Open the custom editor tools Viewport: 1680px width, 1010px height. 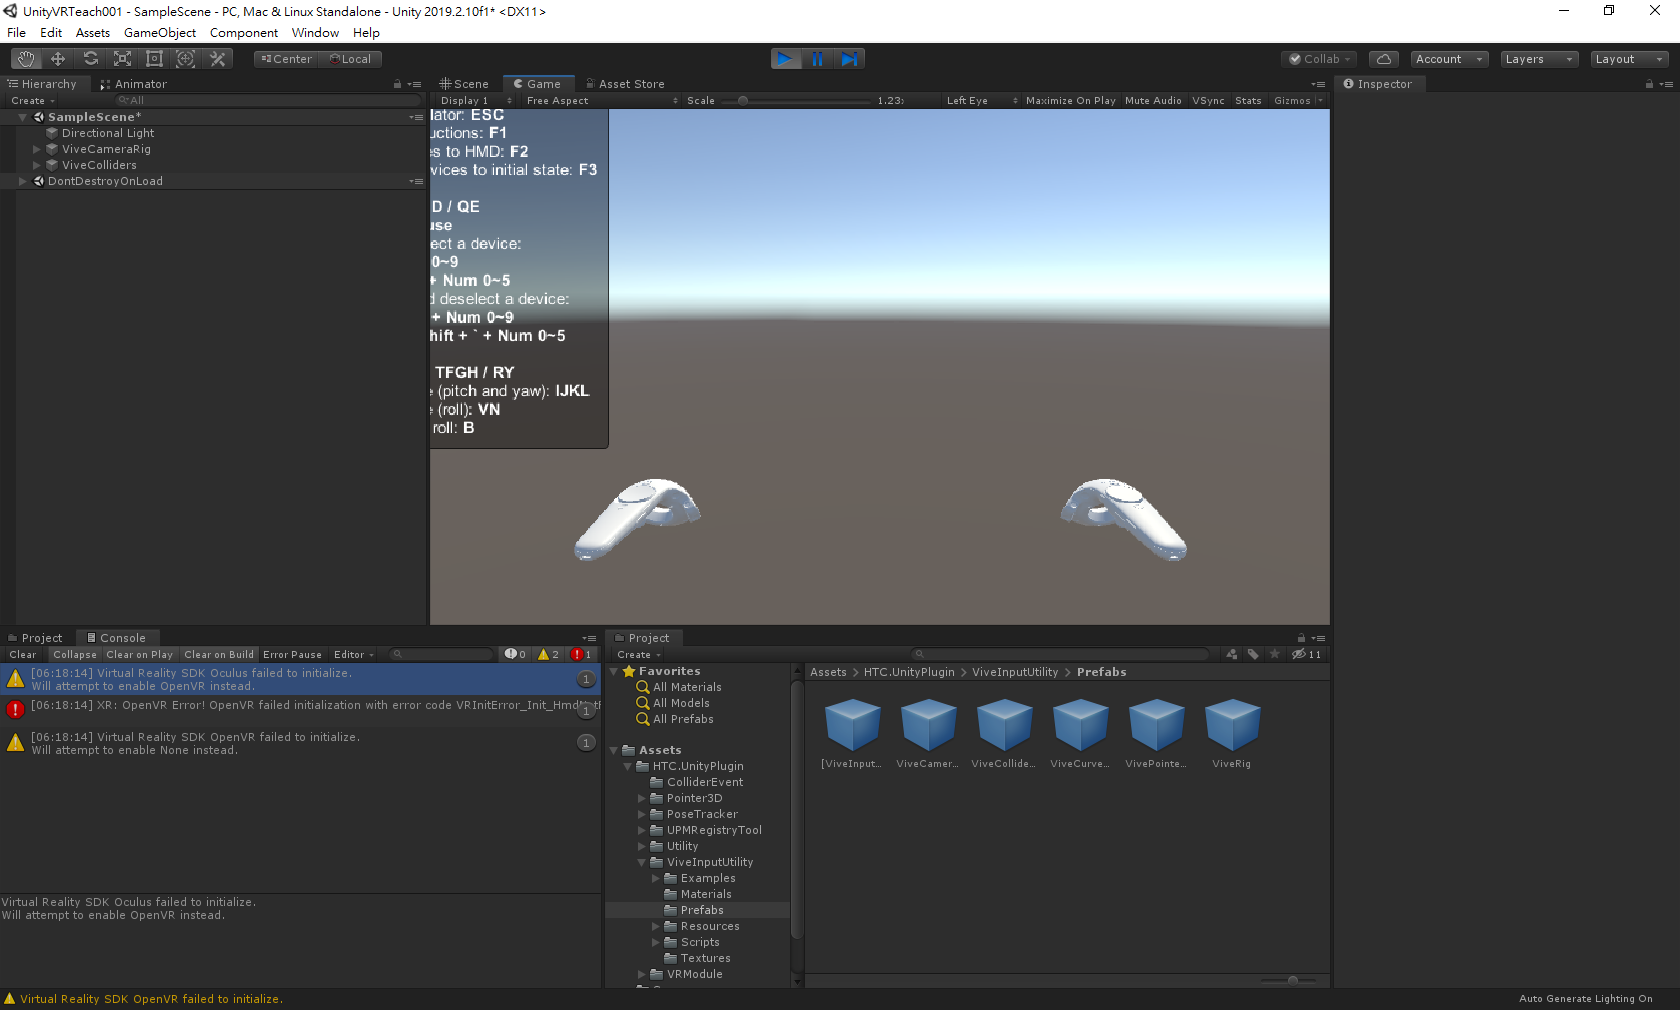[218, 59]
